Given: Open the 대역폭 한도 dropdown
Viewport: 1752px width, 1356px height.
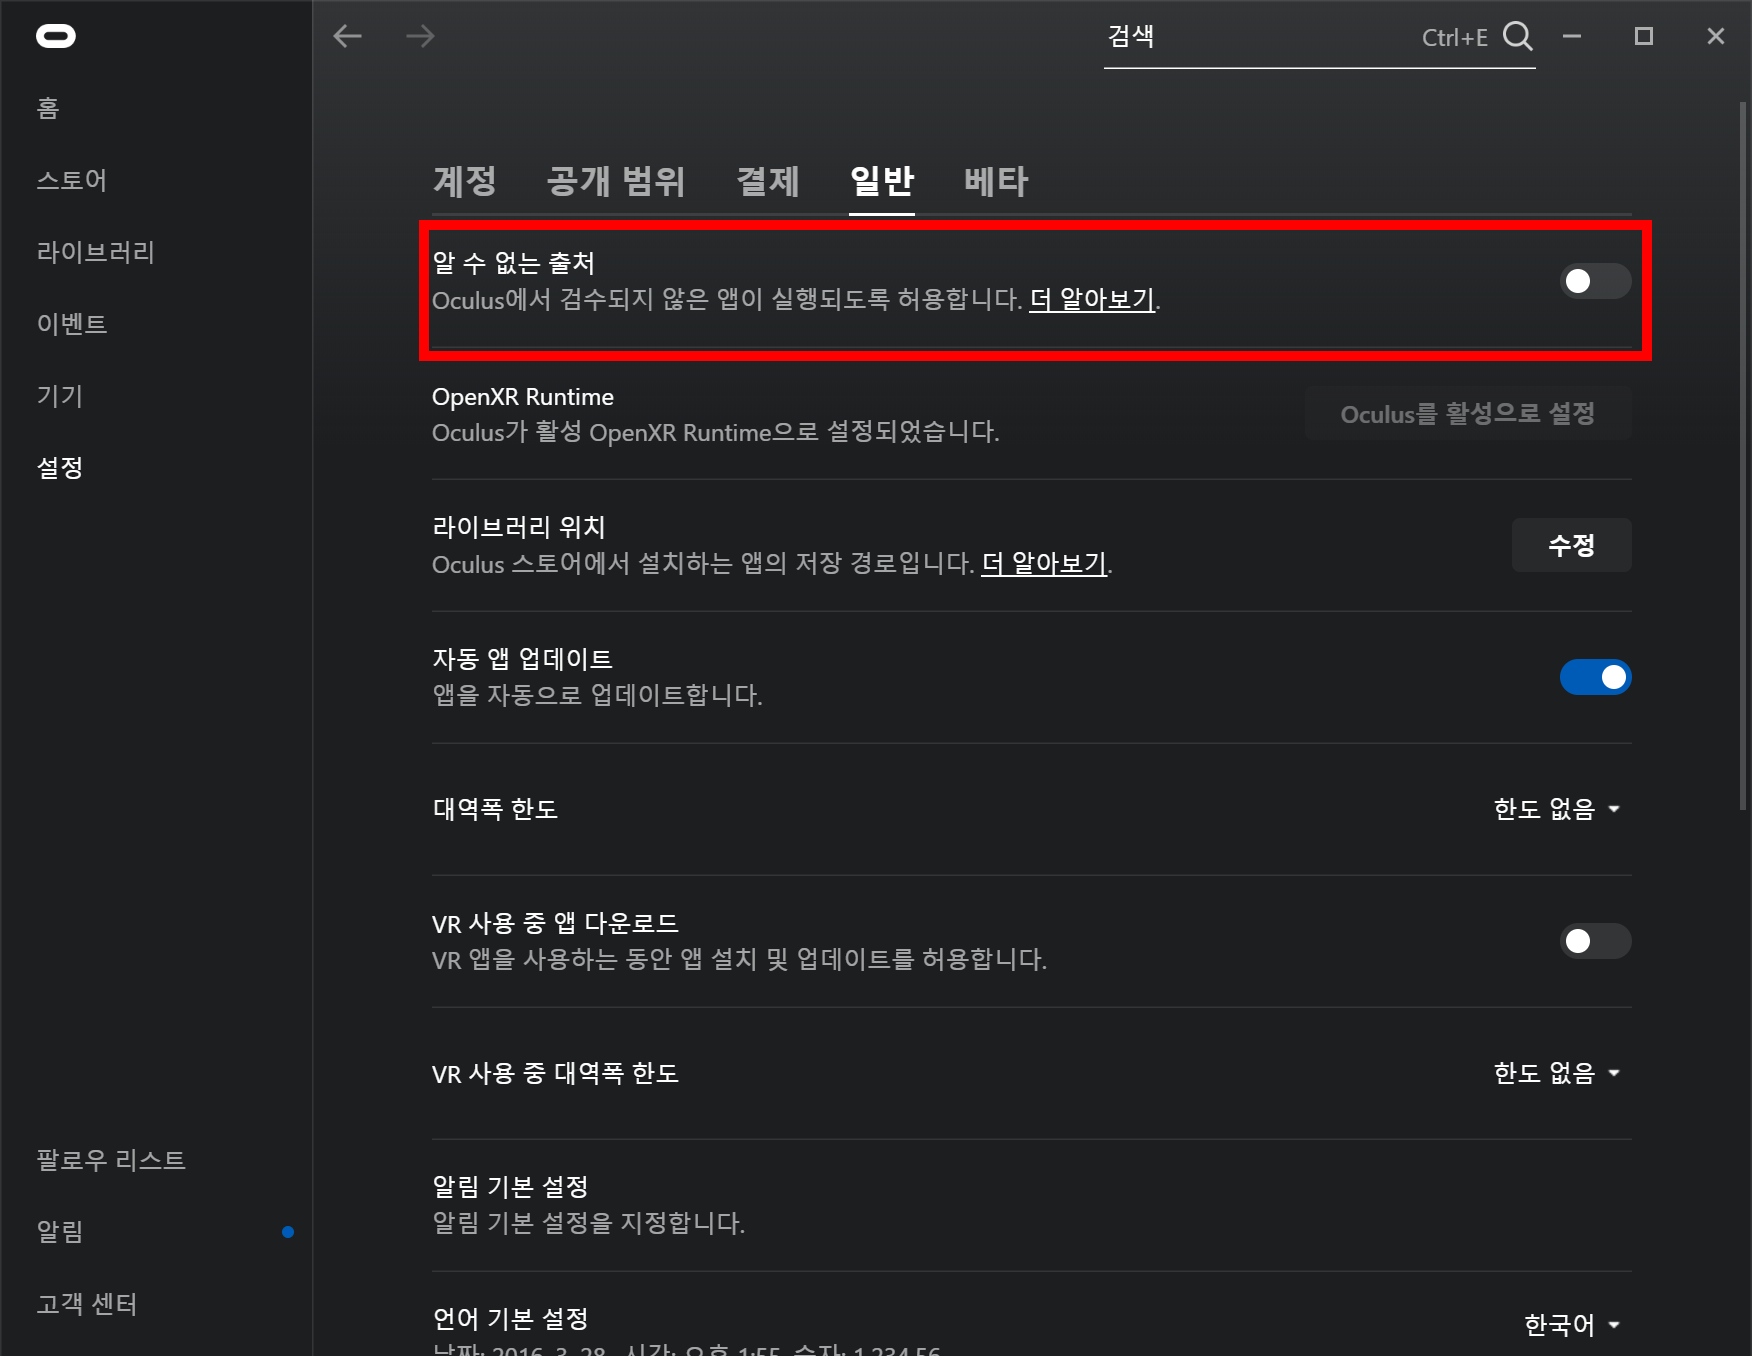Looking at the screenshot, I should click(1556, 809).
